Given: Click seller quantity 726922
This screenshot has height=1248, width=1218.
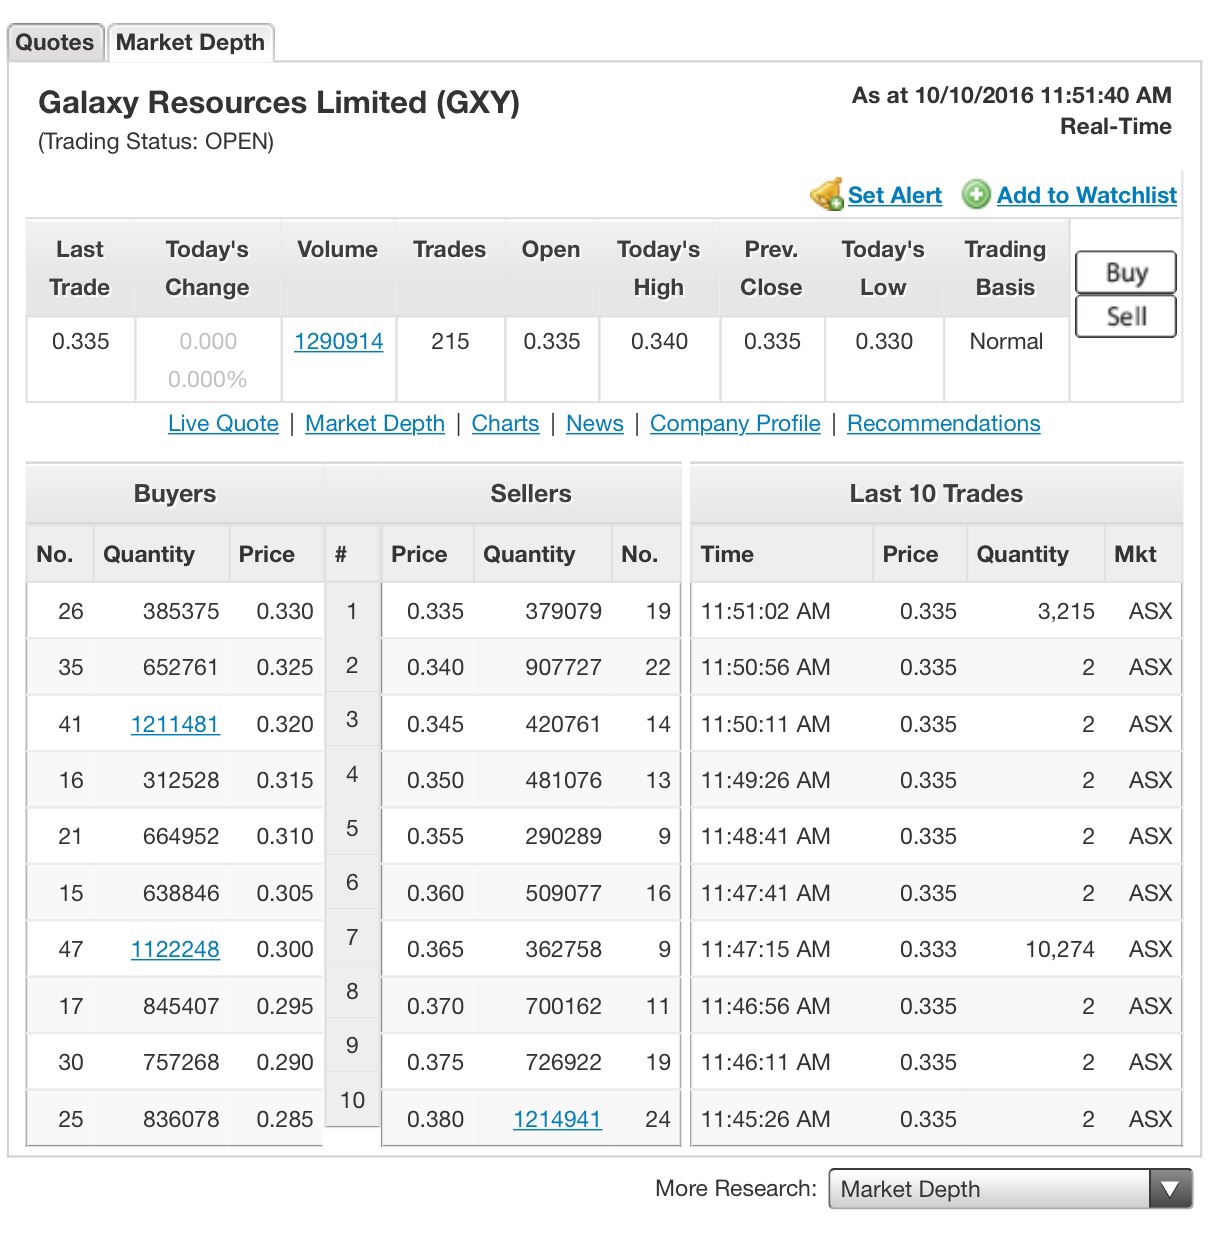Looking at the screenshot, I should click(563, 1062).
